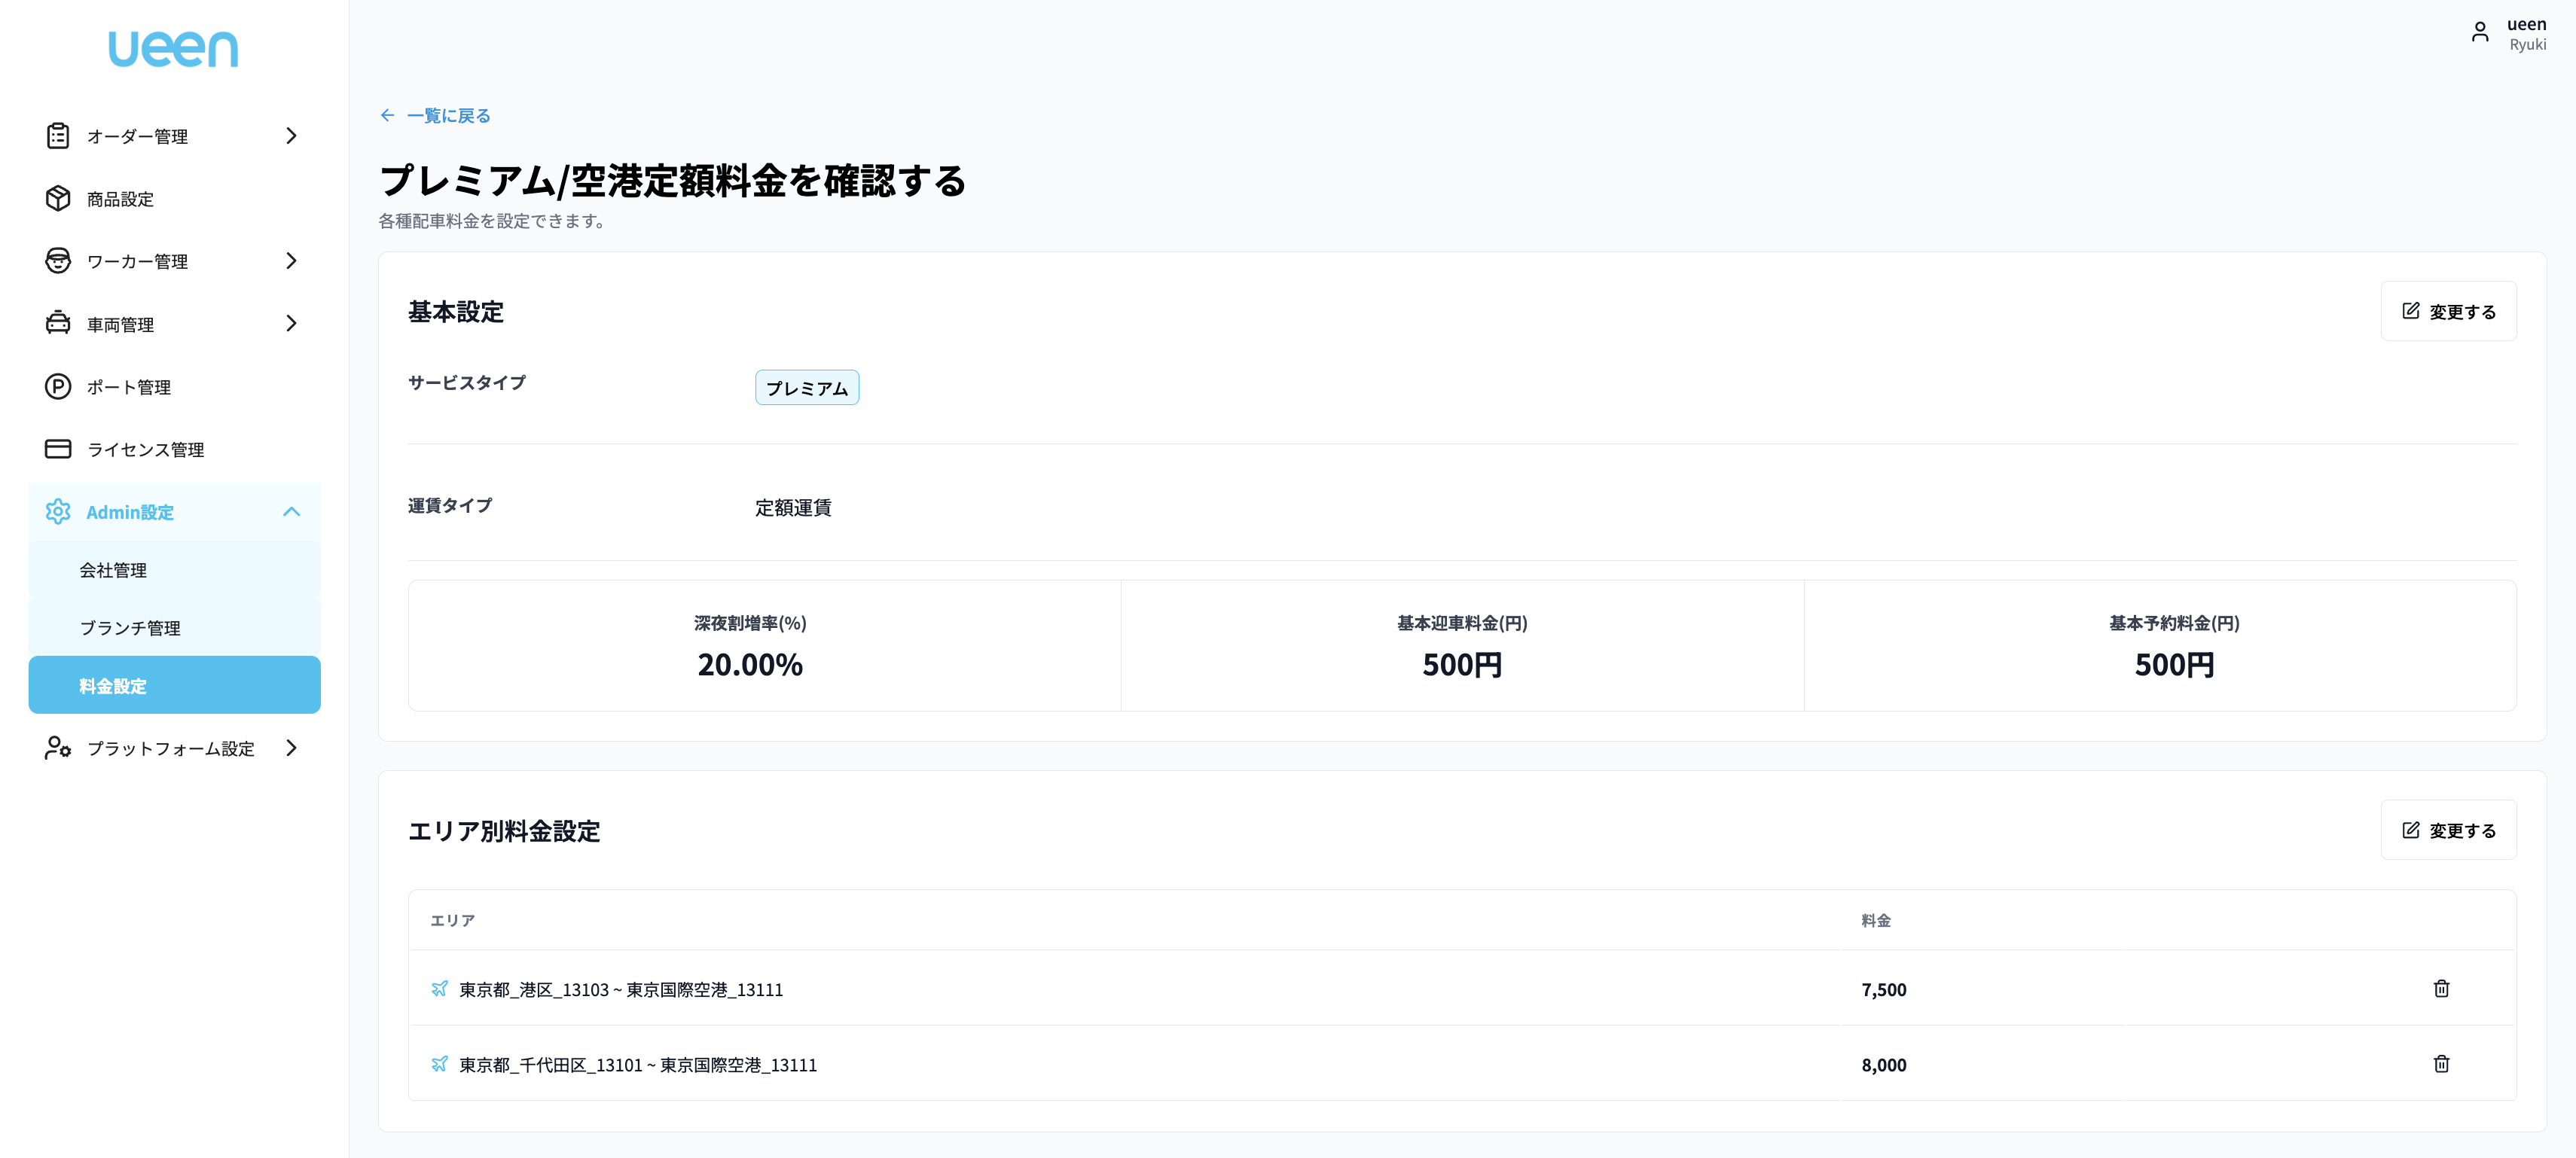
Task: Click the ueen logo
Action: tap(173, 49)
